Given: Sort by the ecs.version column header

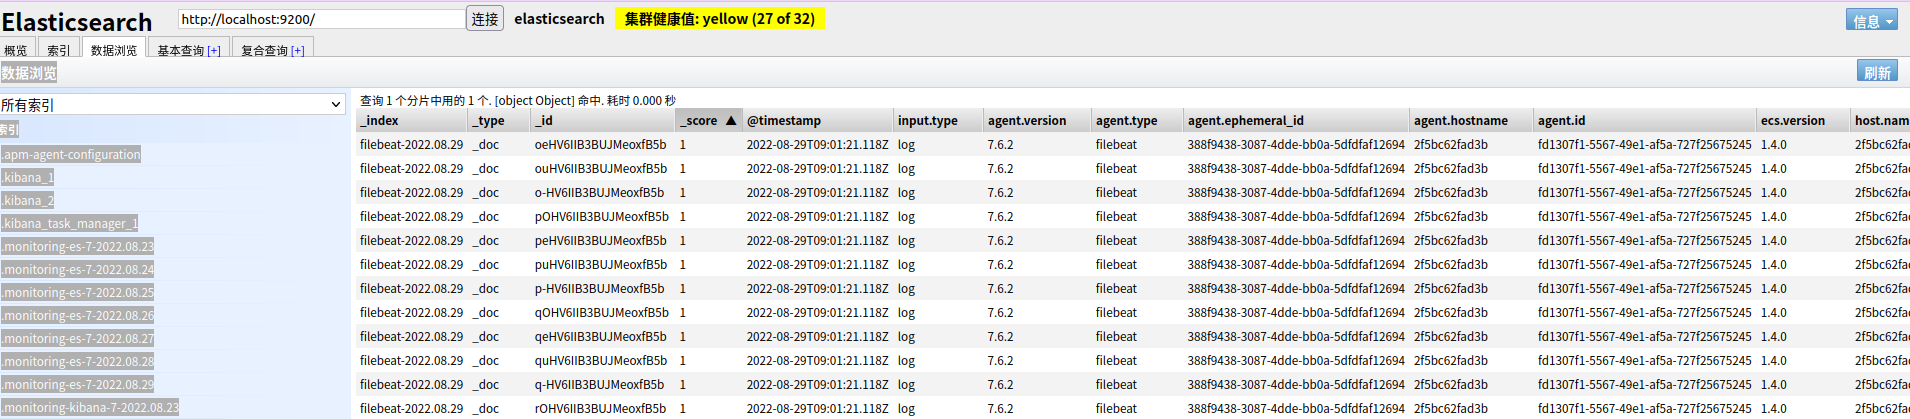Looking at the screenshot, I should (x=1802, y=120).
